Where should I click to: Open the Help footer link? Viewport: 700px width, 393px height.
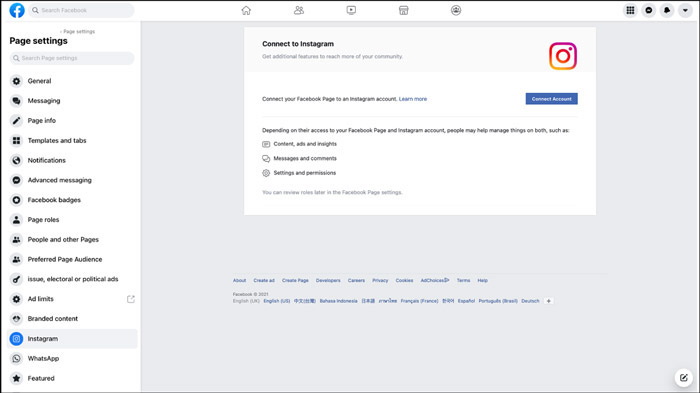483,280
